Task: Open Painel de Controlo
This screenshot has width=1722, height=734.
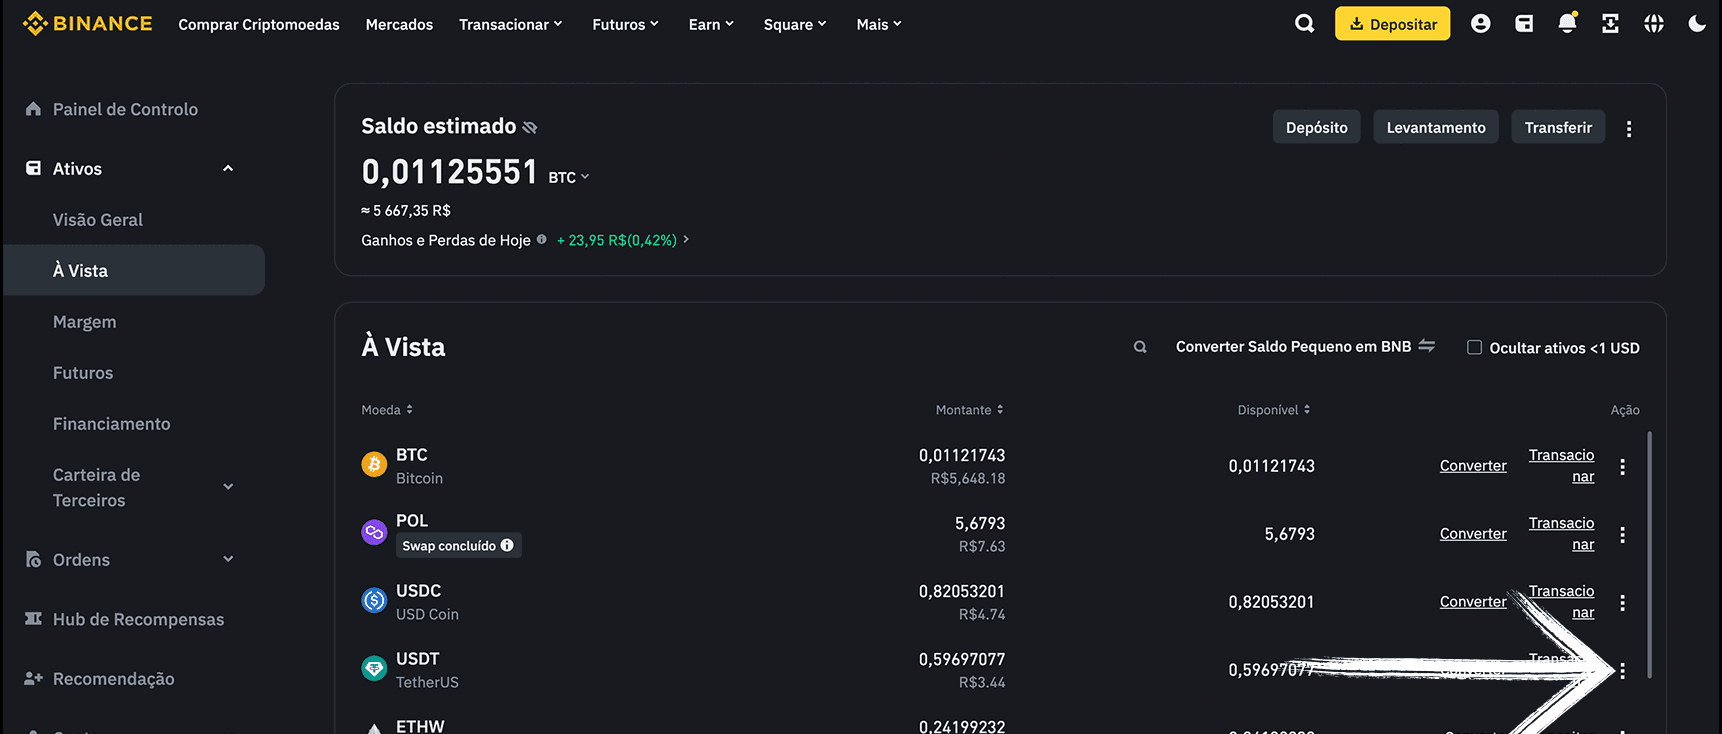Action: coord(125,109)
